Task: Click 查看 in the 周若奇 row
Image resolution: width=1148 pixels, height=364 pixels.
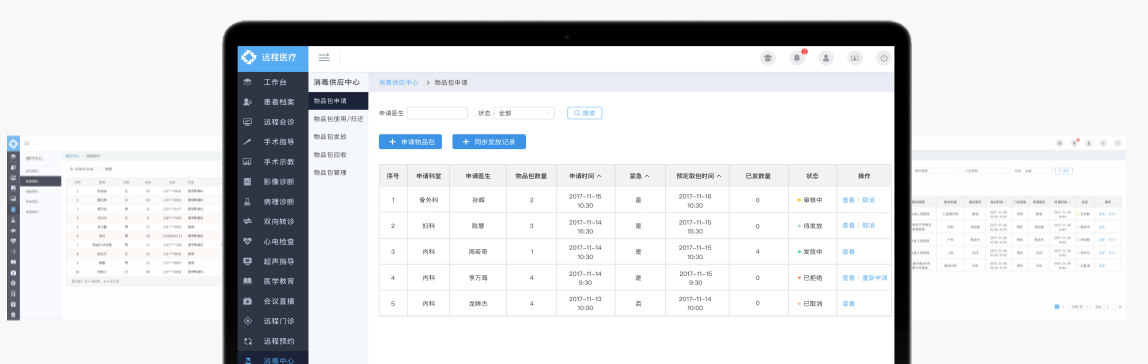Action: click(849, 252)
